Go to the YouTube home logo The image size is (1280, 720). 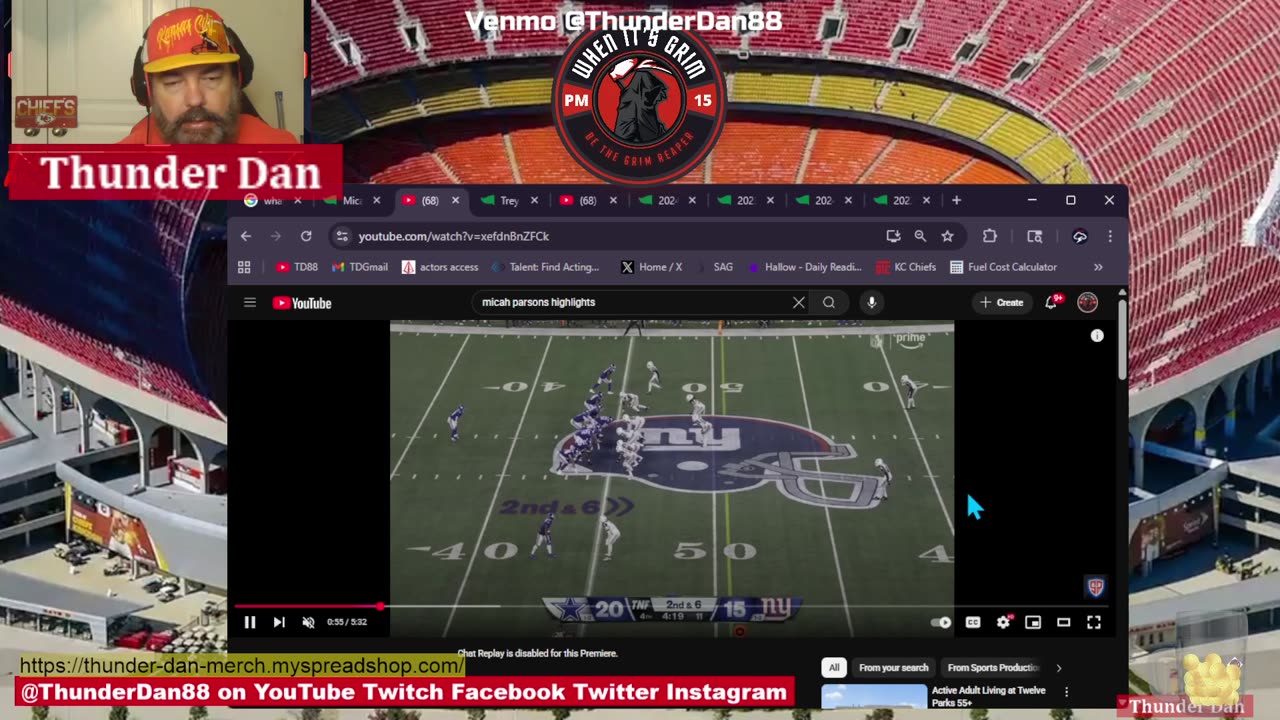(x=302, y=303)
